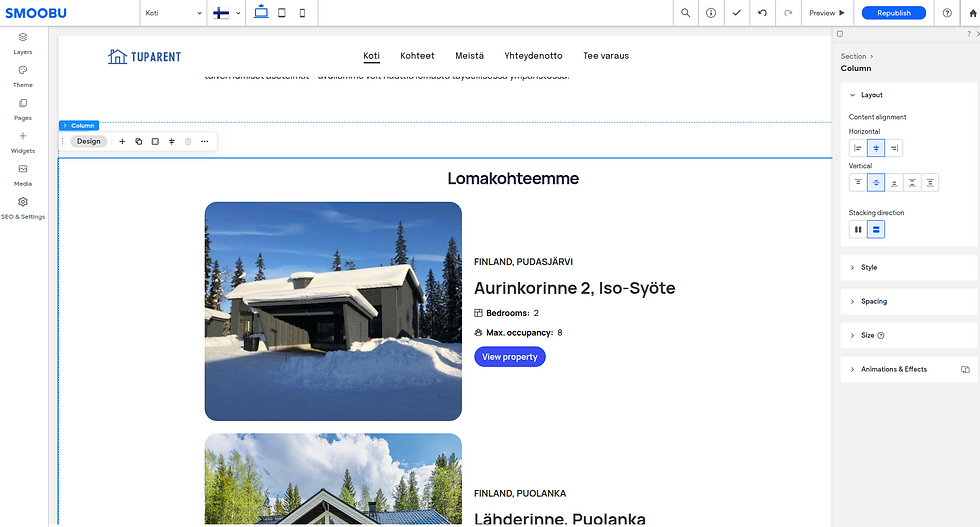This screenshot has width=980, height=527.
Task: Set horizontal alignment to left
Action: tap(858, 148)
